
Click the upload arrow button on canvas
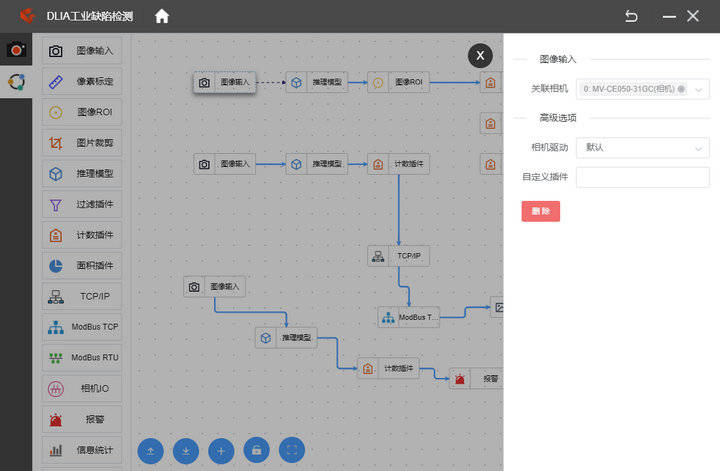pos(150,451)
